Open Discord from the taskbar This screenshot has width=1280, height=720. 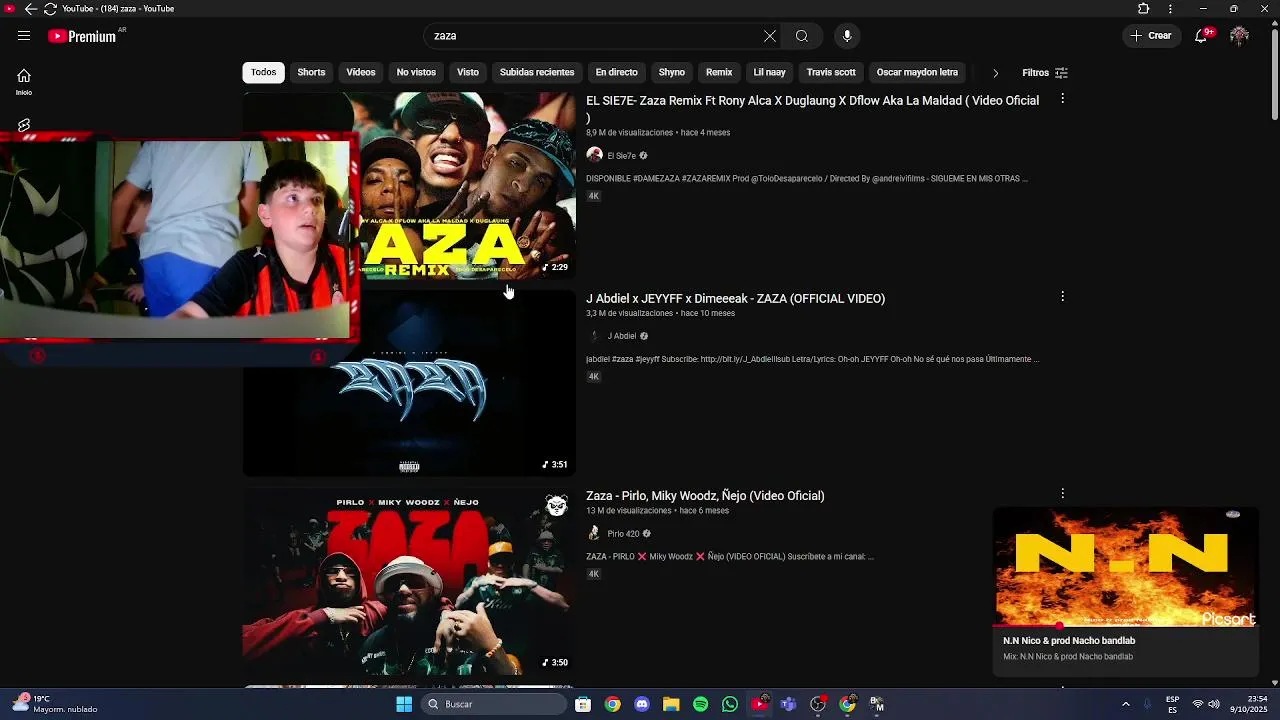(x=642, y=704)
